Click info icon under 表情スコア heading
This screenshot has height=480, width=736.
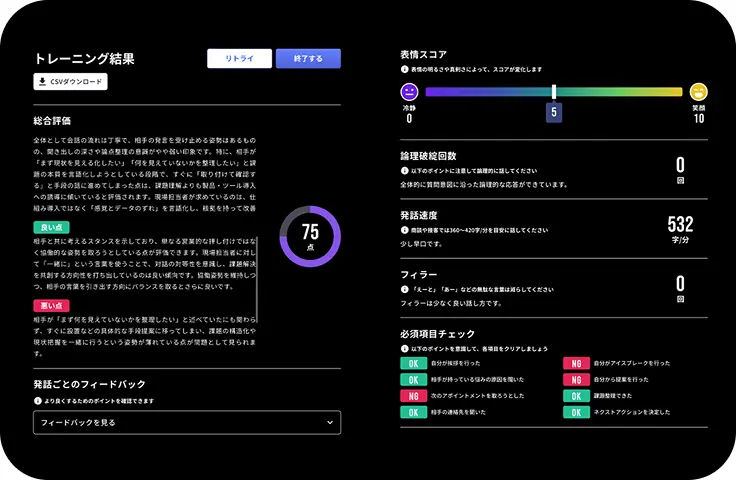404,69
